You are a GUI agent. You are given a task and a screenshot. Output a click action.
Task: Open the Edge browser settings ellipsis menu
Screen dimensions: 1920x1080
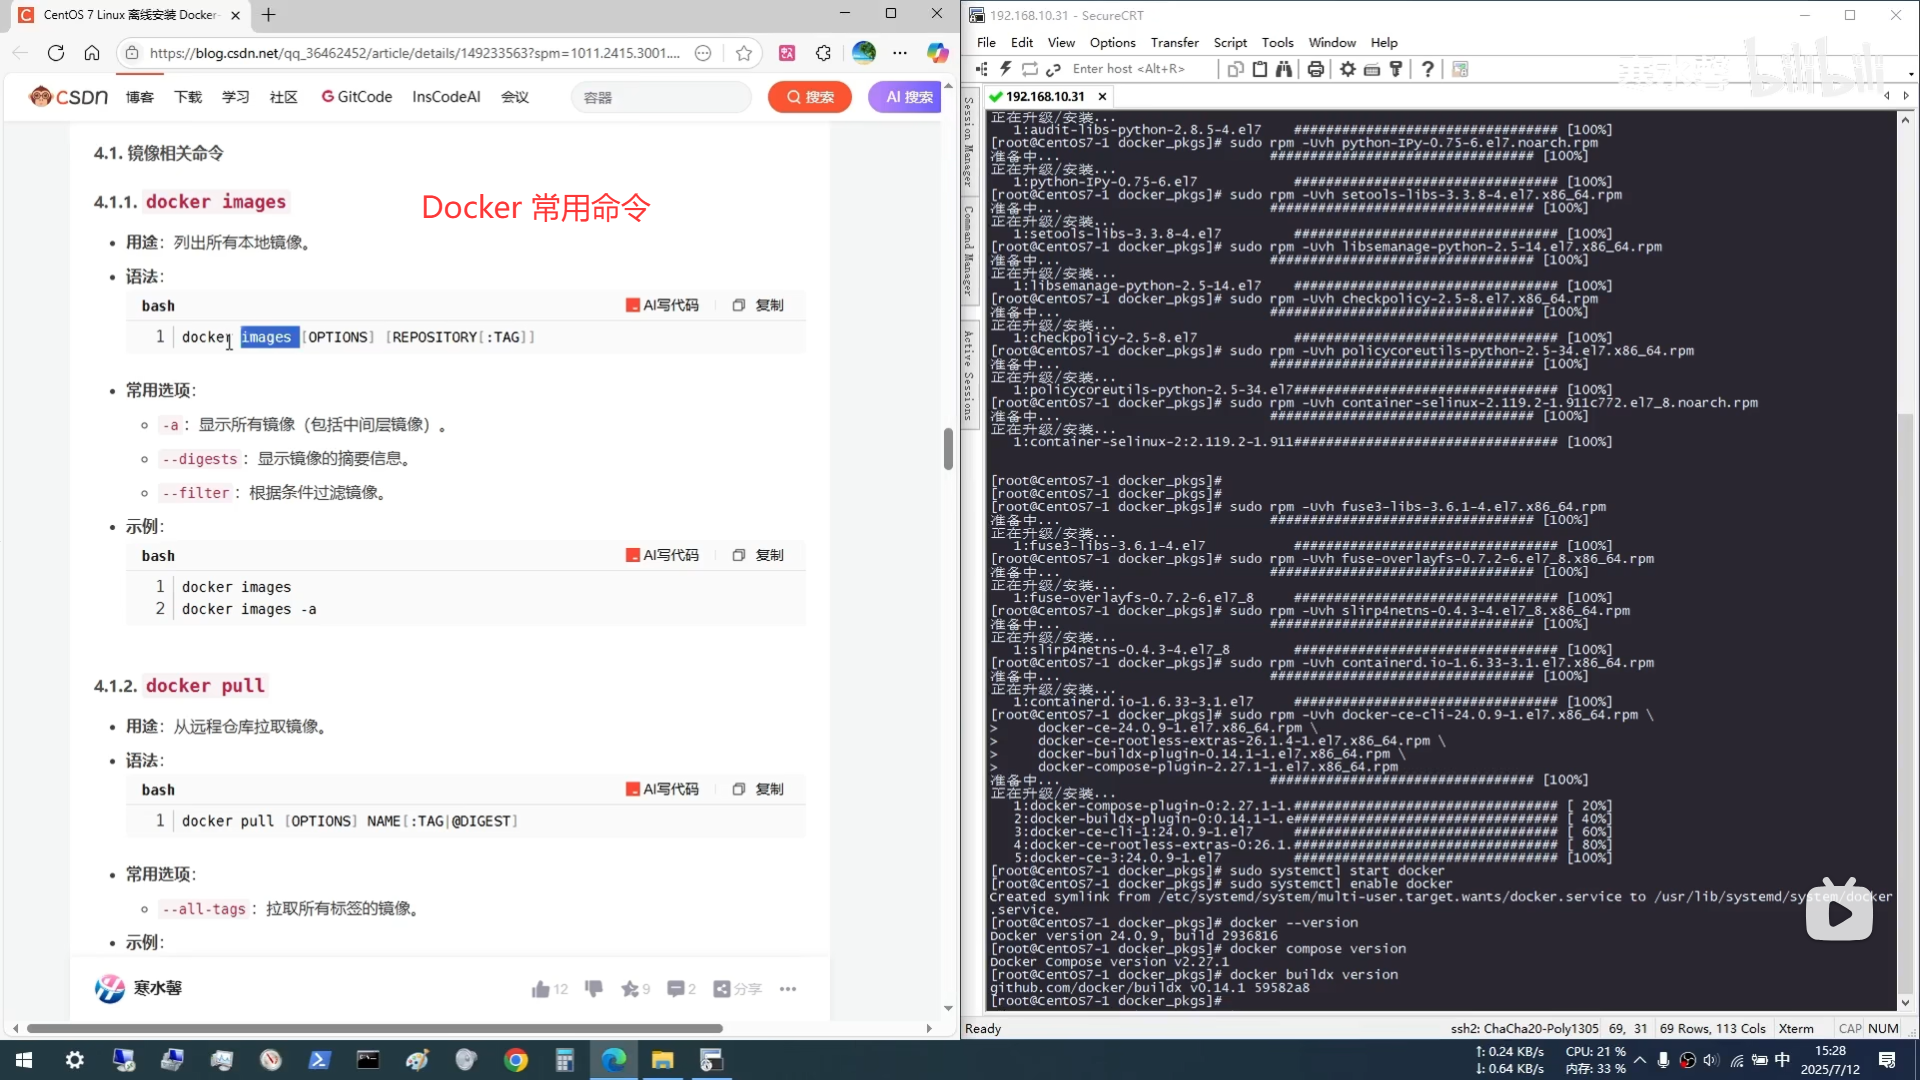900,53
